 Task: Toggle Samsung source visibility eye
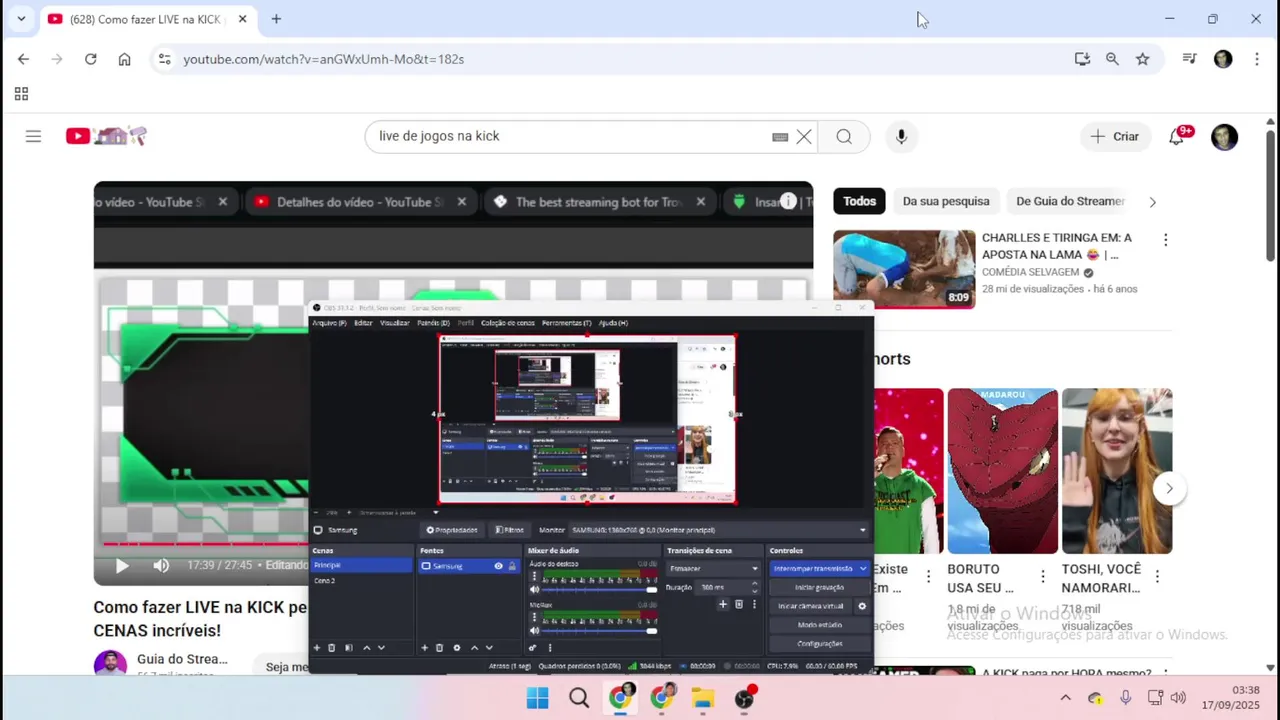(498, 566)
